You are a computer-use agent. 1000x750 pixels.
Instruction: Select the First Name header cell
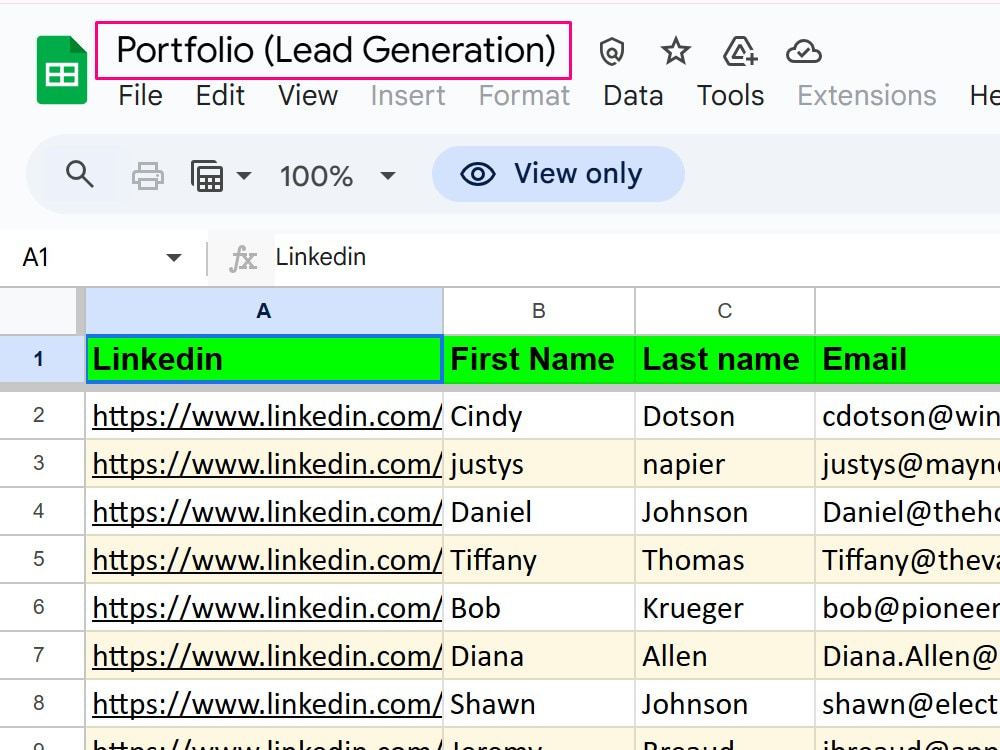click(539, 359)
